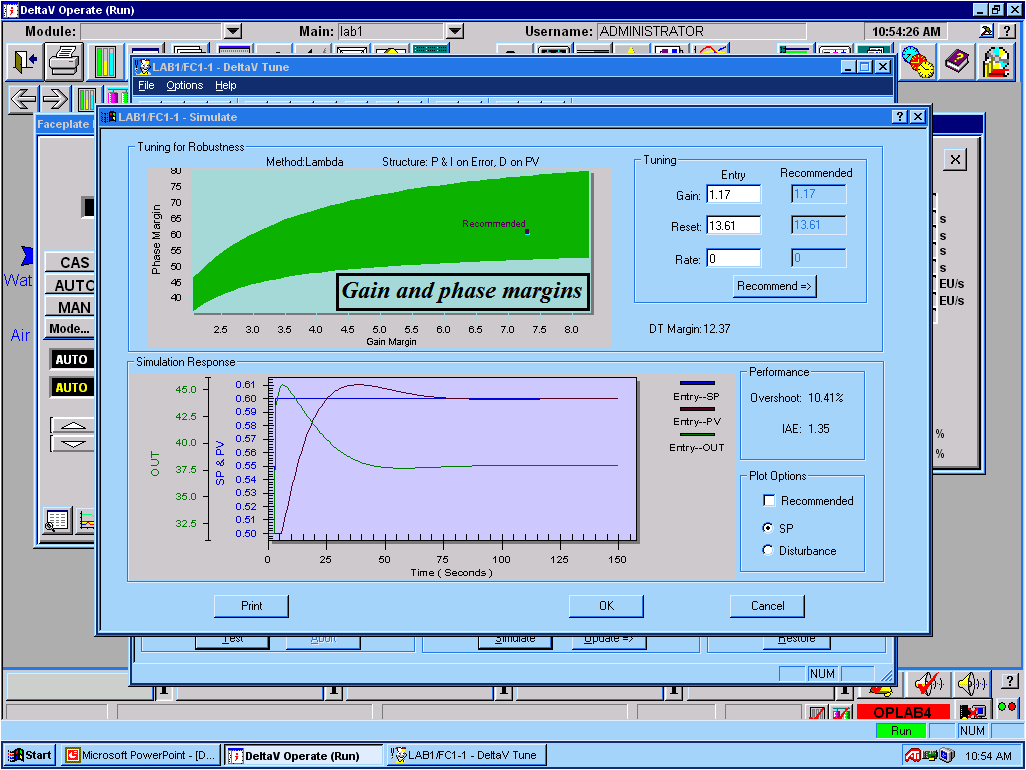Open the File menu in DeltaV Tune
This screenshot has height=770, width=1026.
[147, 85]
